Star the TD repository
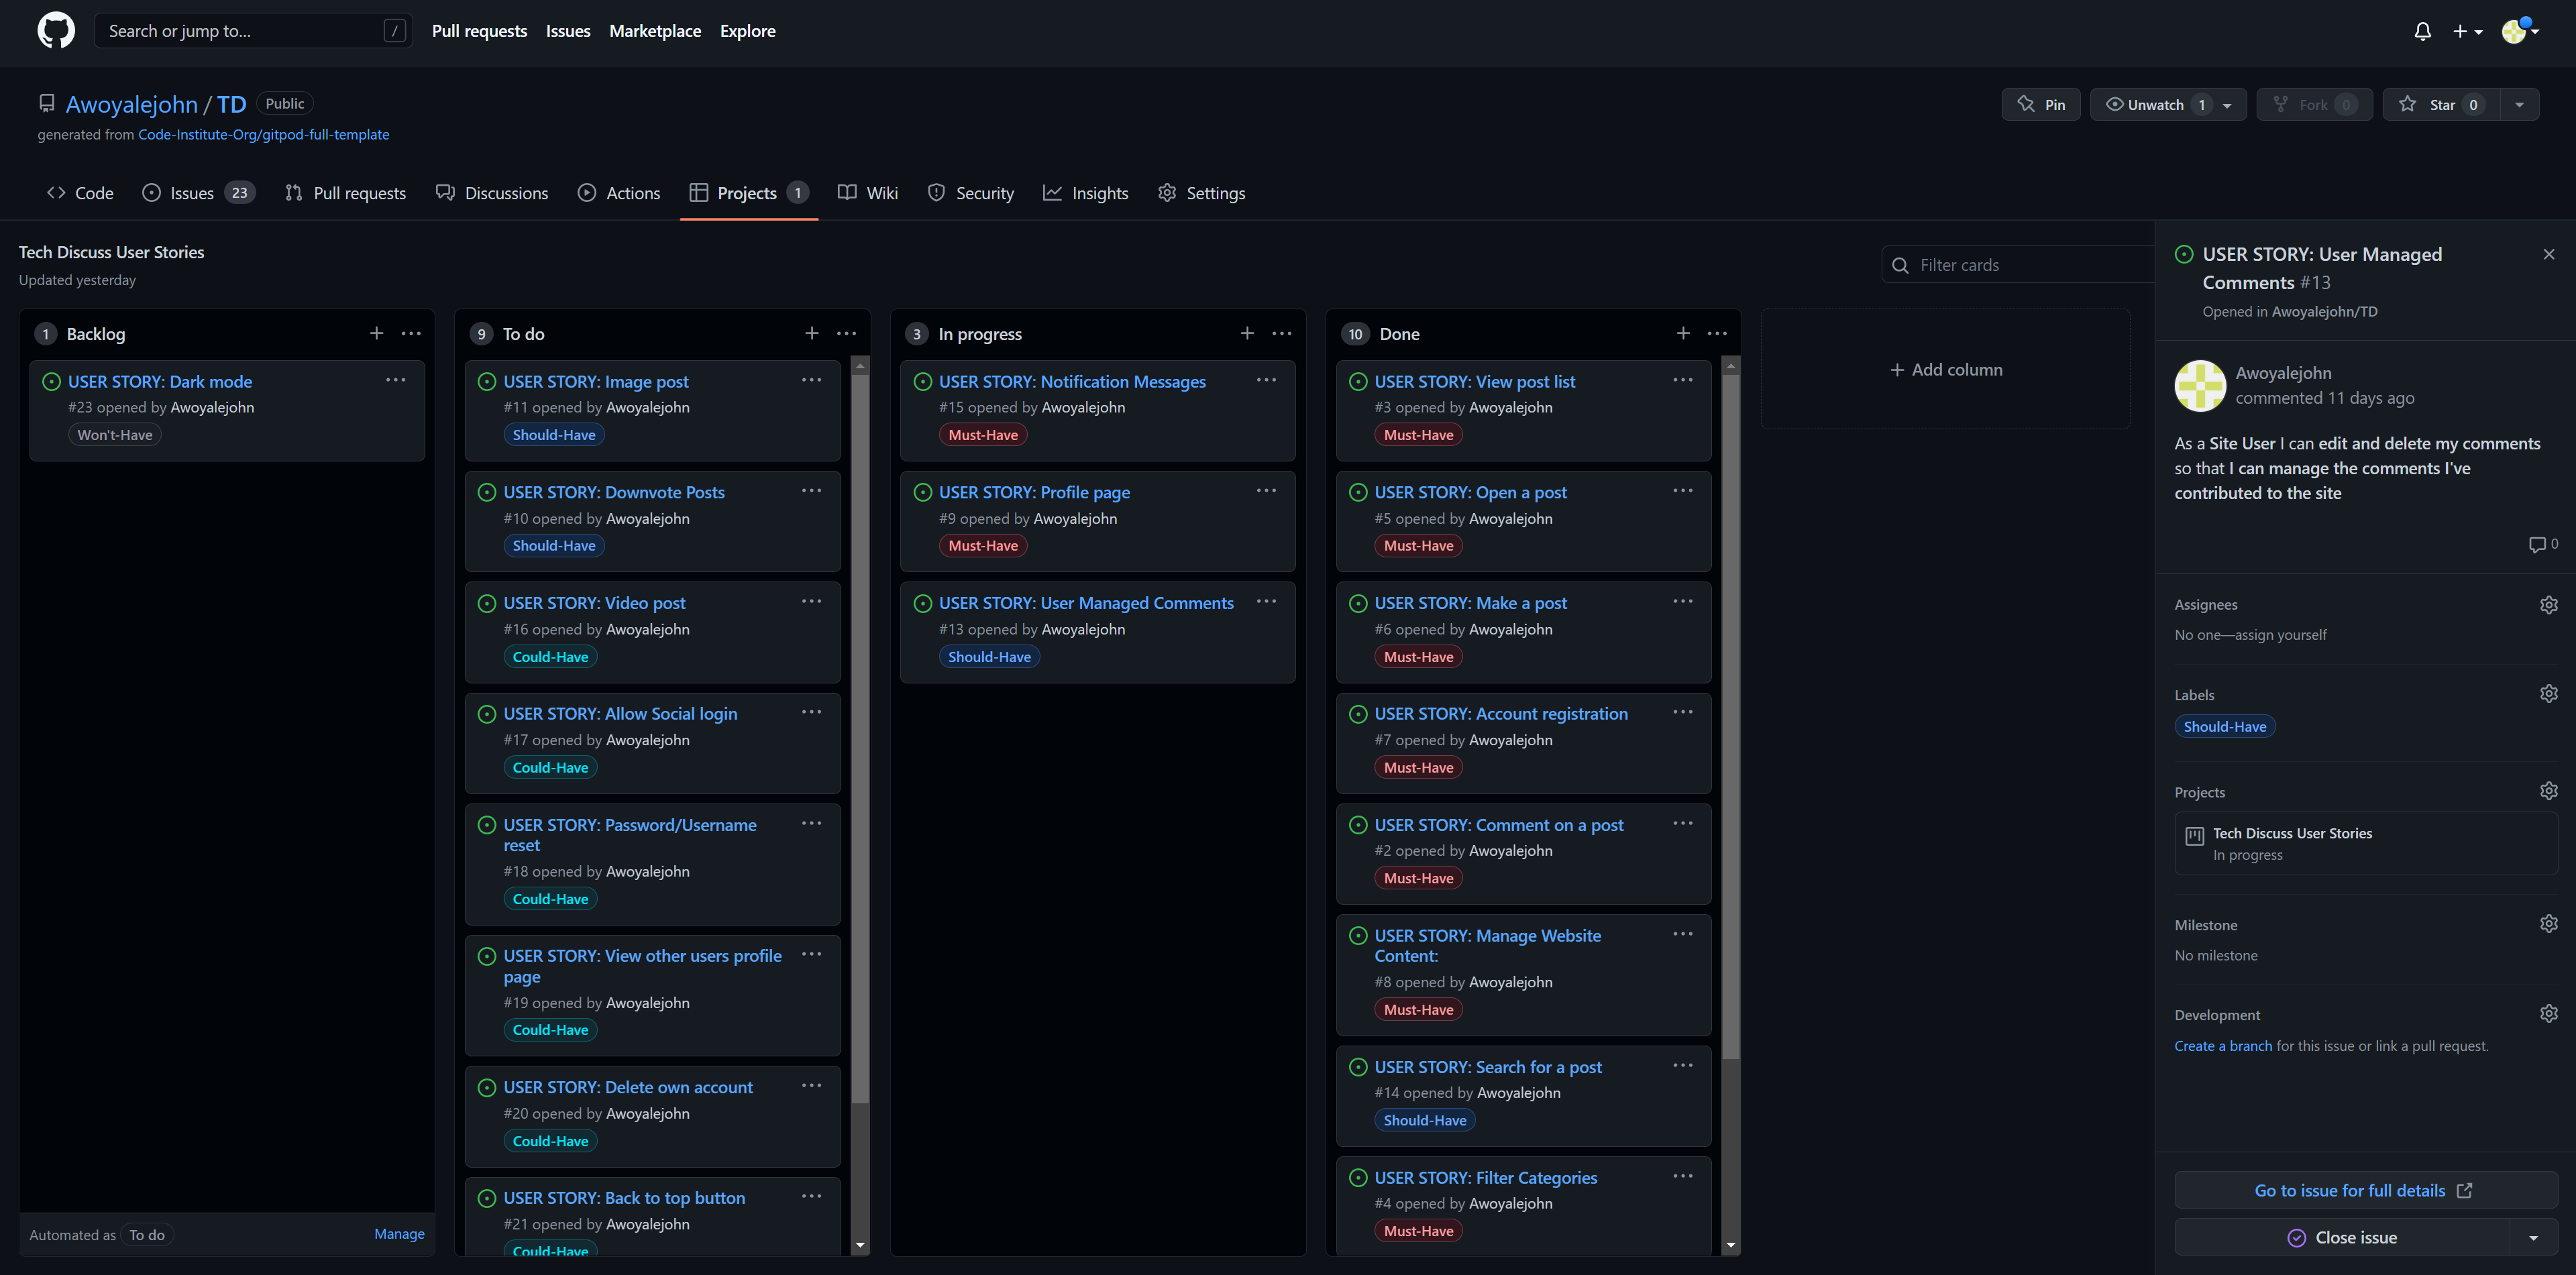The image size is (2576, 1275). pos(2441,104)
